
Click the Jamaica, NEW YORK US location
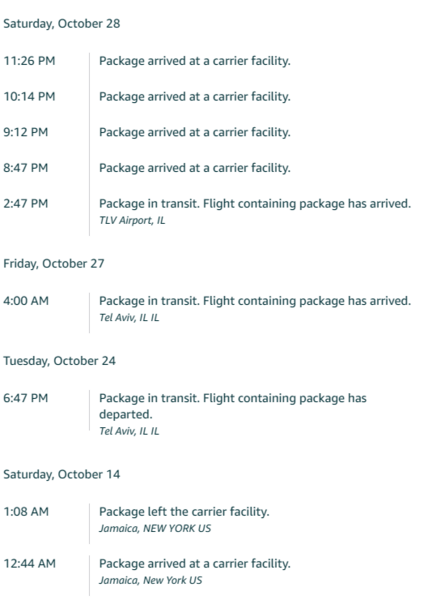pos(155,529)
